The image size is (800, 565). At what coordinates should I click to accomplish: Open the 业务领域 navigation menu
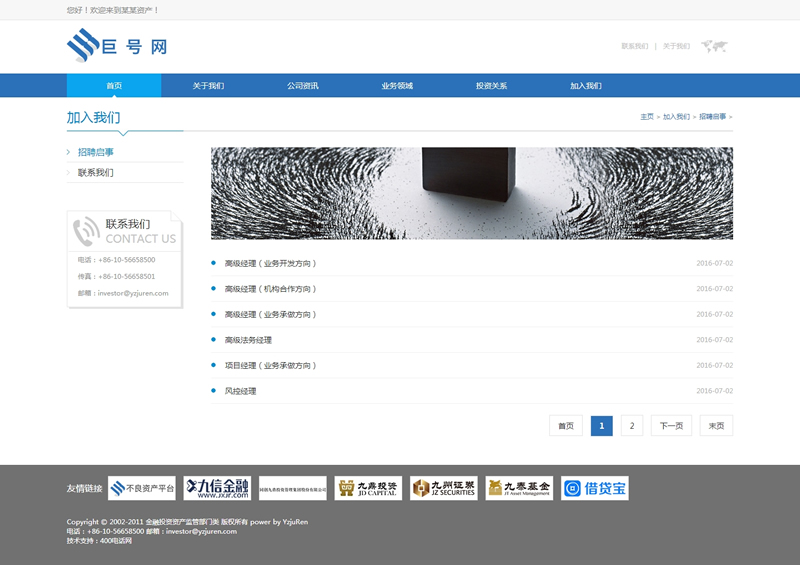click(397, 86)
